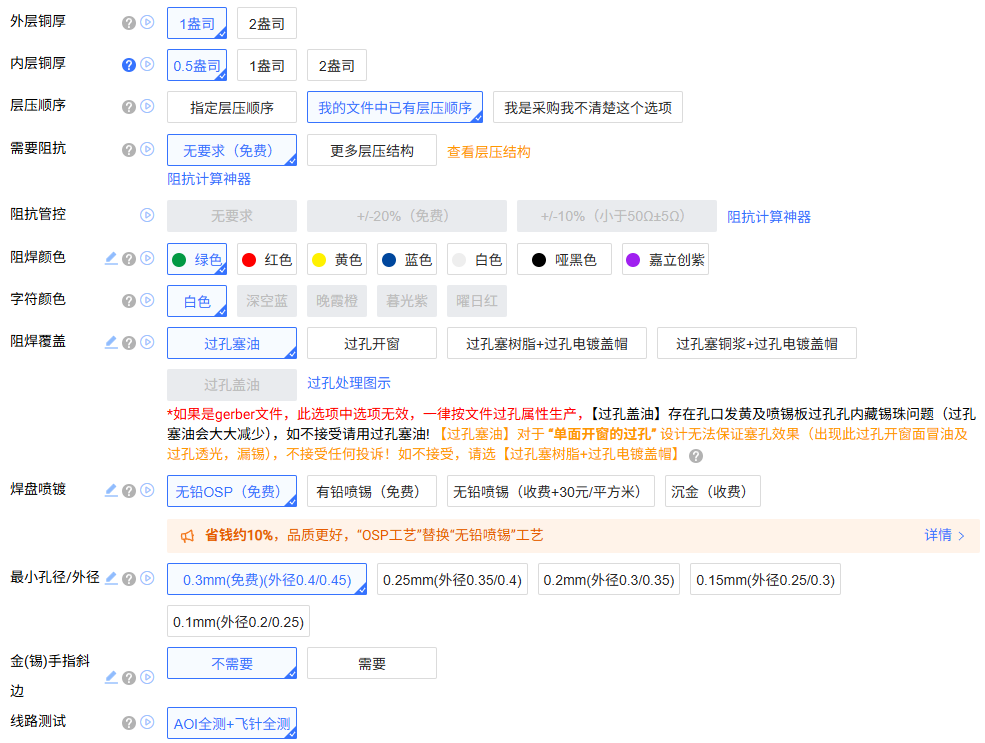This screenshot has width=985, height=743.
Task: Select AOI全测+飞针全测 circuit test
Action: point(232,723)
